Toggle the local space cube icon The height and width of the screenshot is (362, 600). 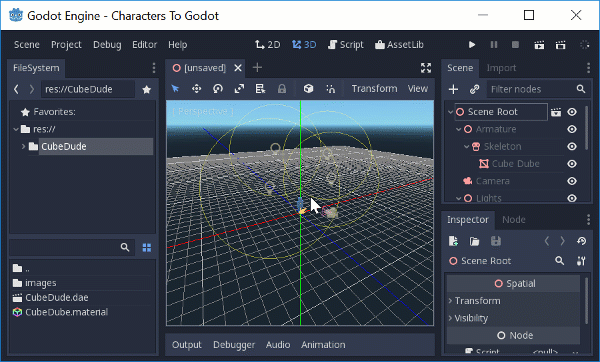click(308, 89)
